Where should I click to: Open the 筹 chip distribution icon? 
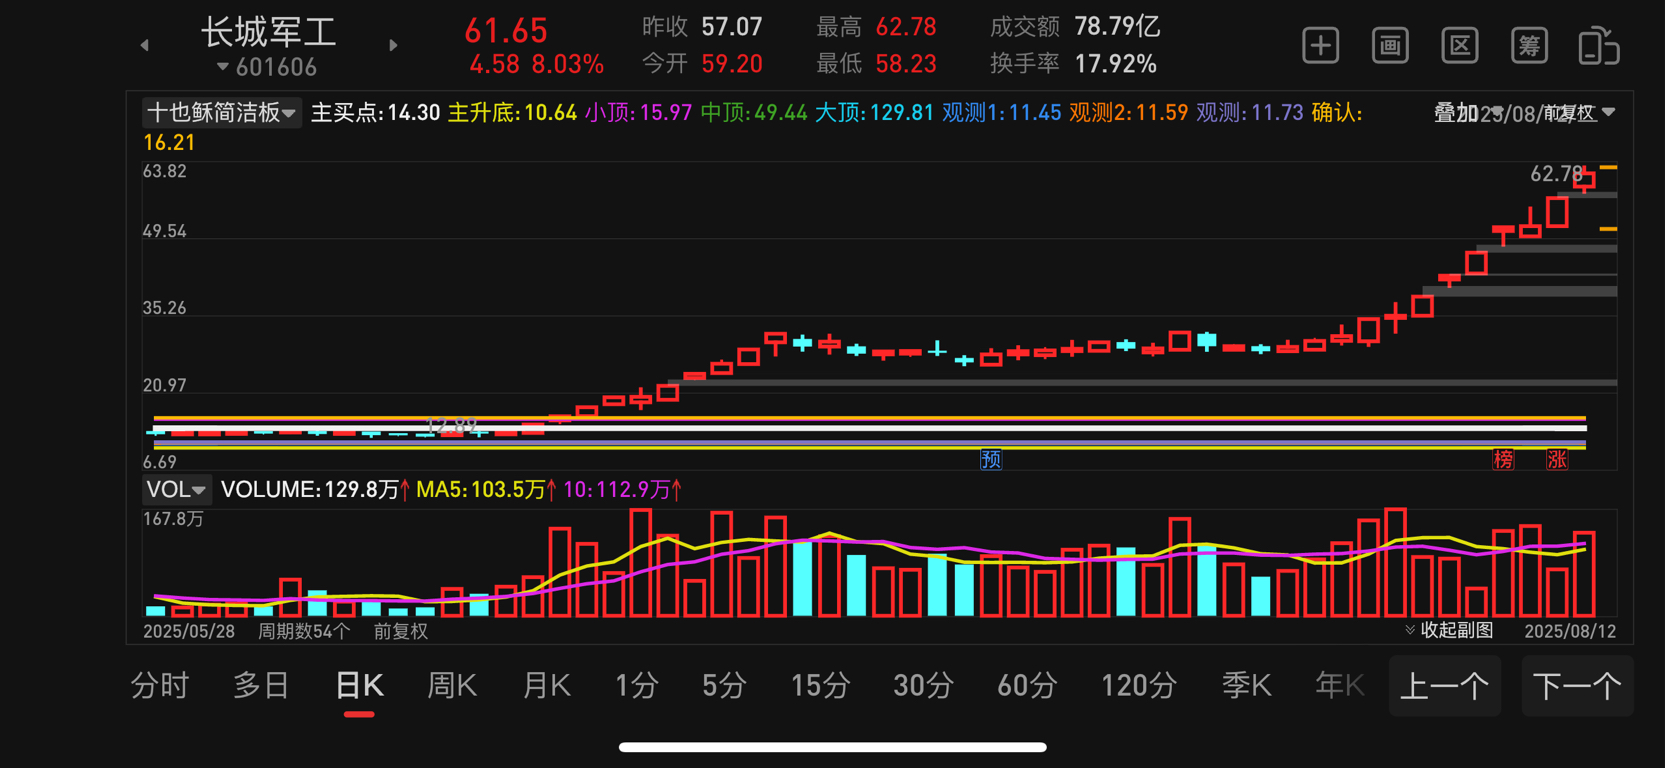[x=1529, y=45]
